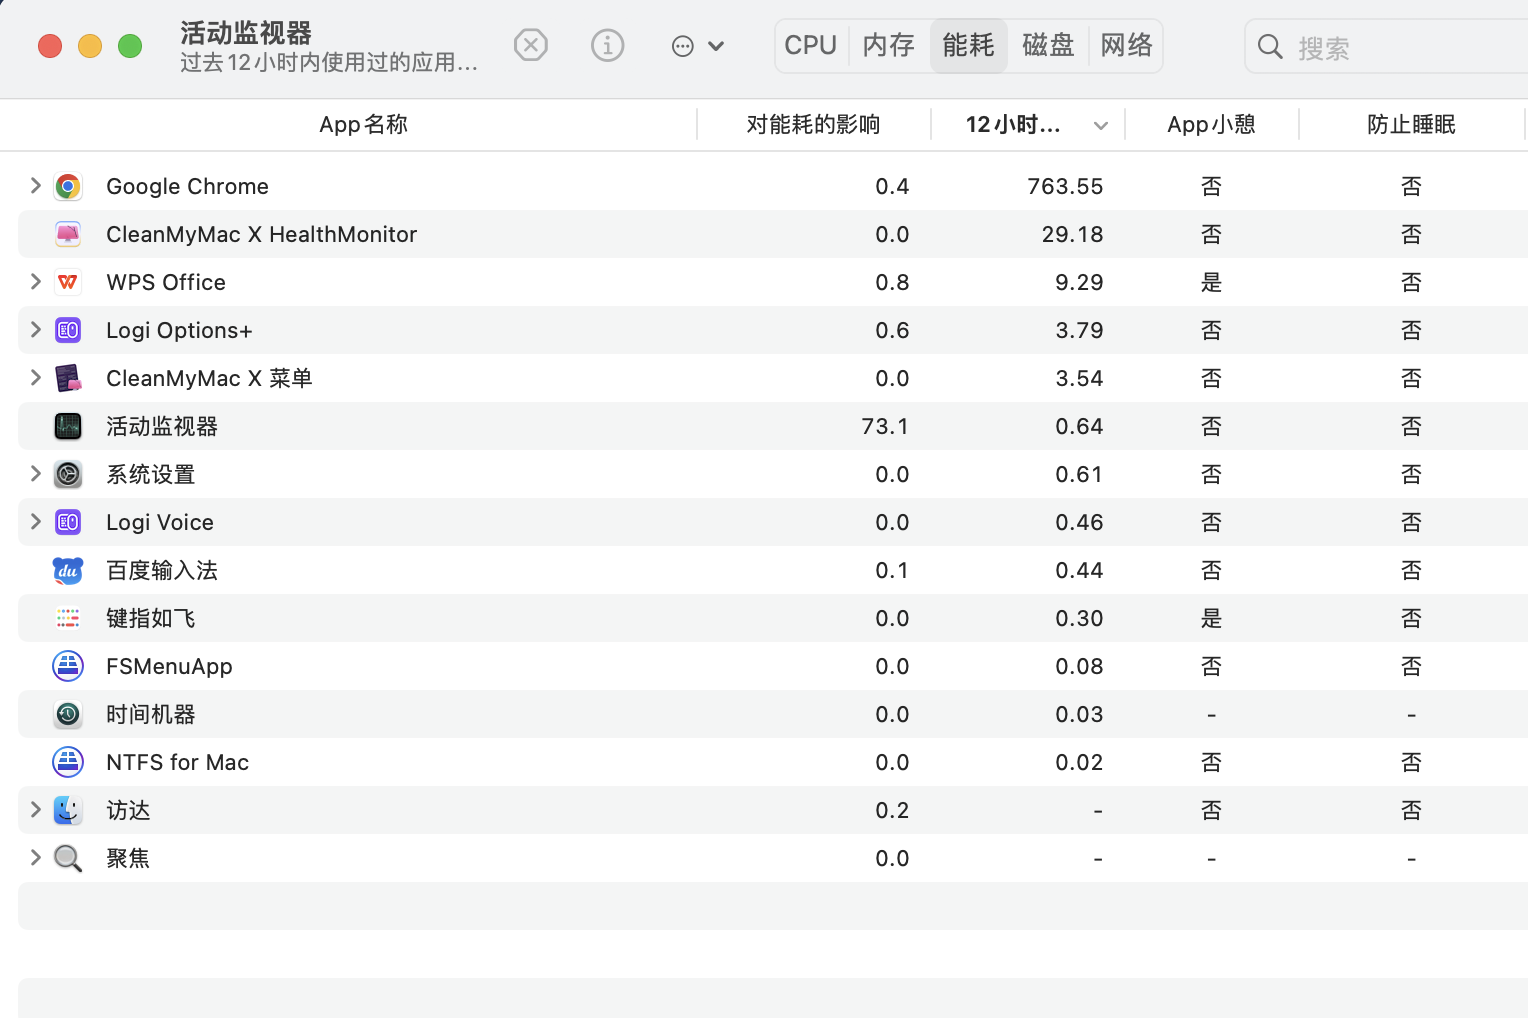Expand the 访达 Finder process row
The width and height of the screenshot is (1528, 1018).
[x=35, y=810]
